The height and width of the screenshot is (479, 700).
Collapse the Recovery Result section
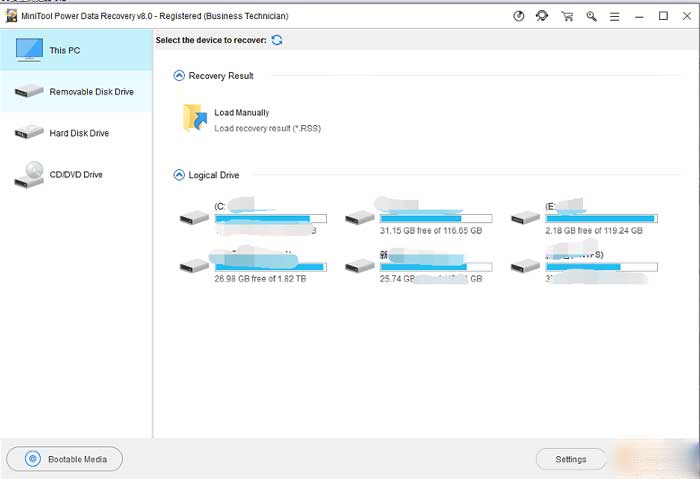[179, 75]
